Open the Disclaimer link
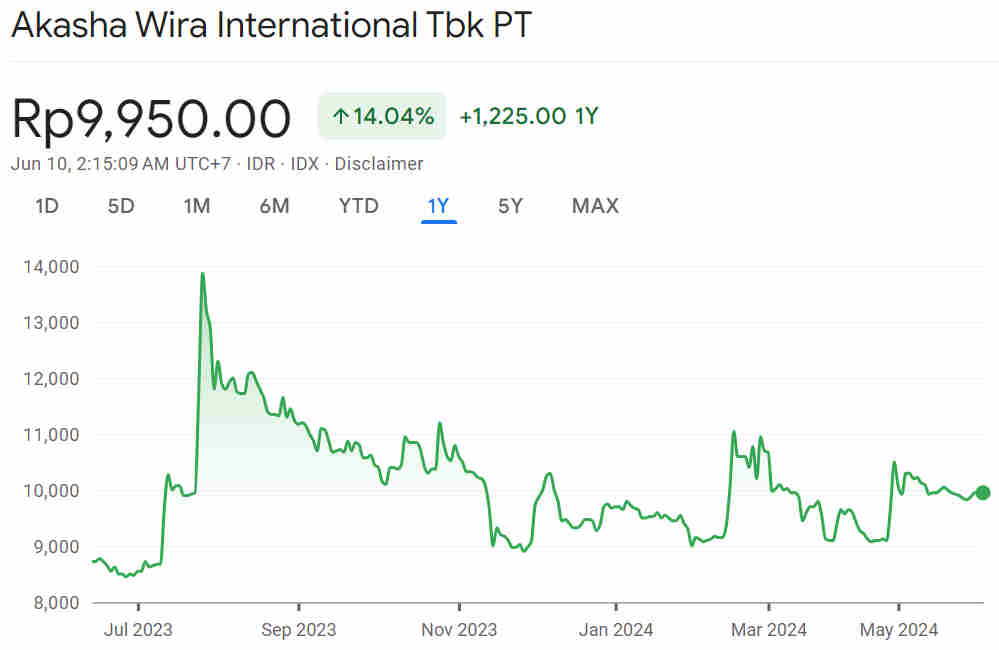 [x=380, y=163]
